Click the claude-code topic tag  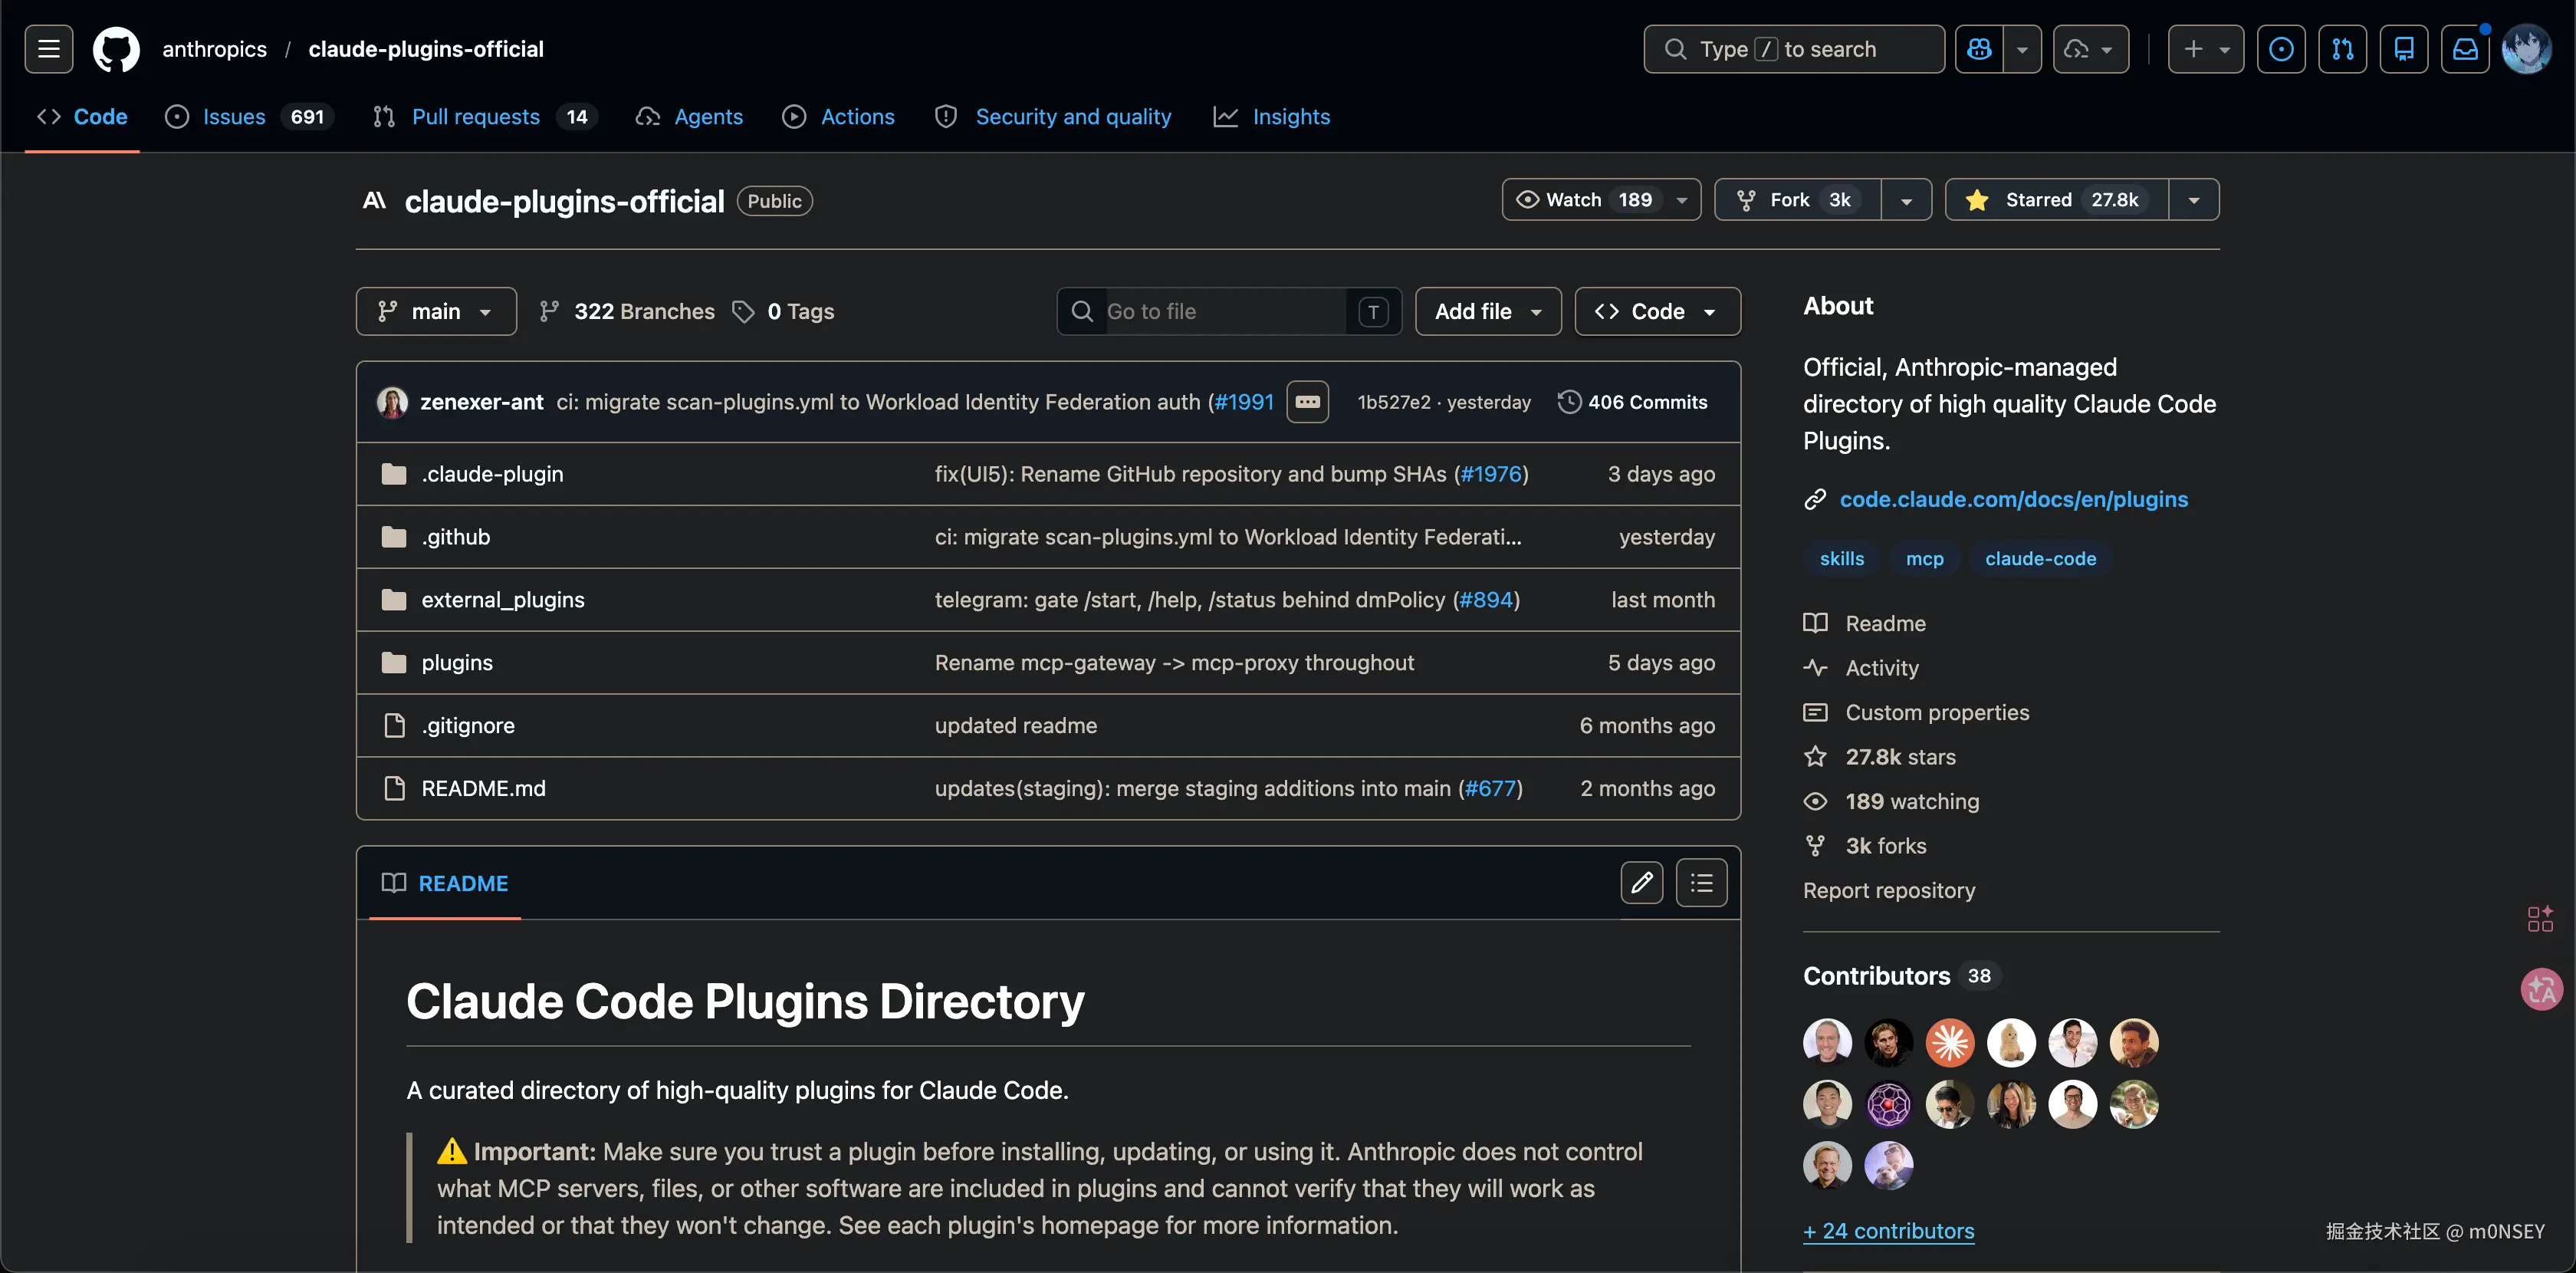2040,559
